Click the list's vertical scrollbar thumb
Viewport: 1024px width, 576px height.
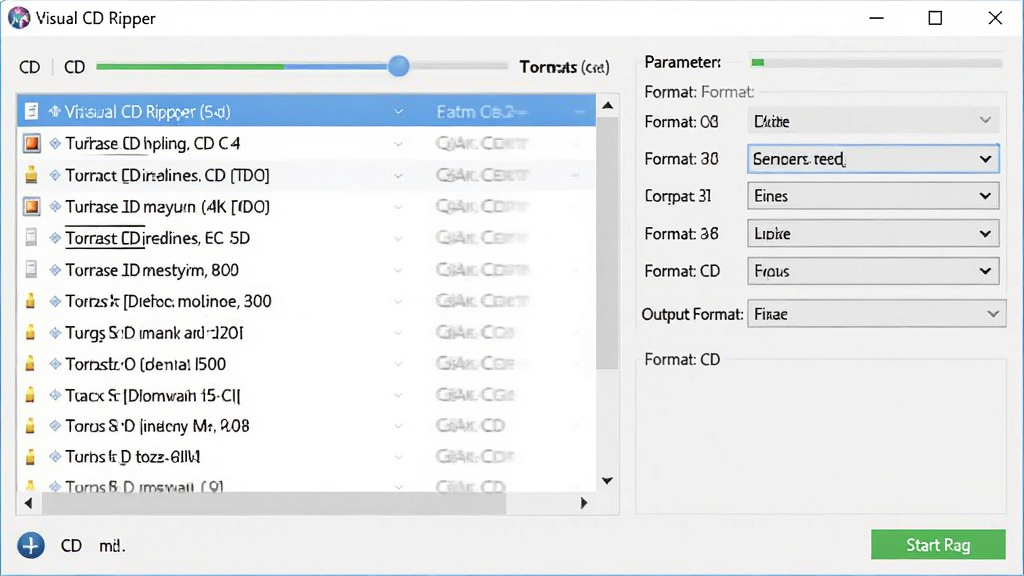607,243
